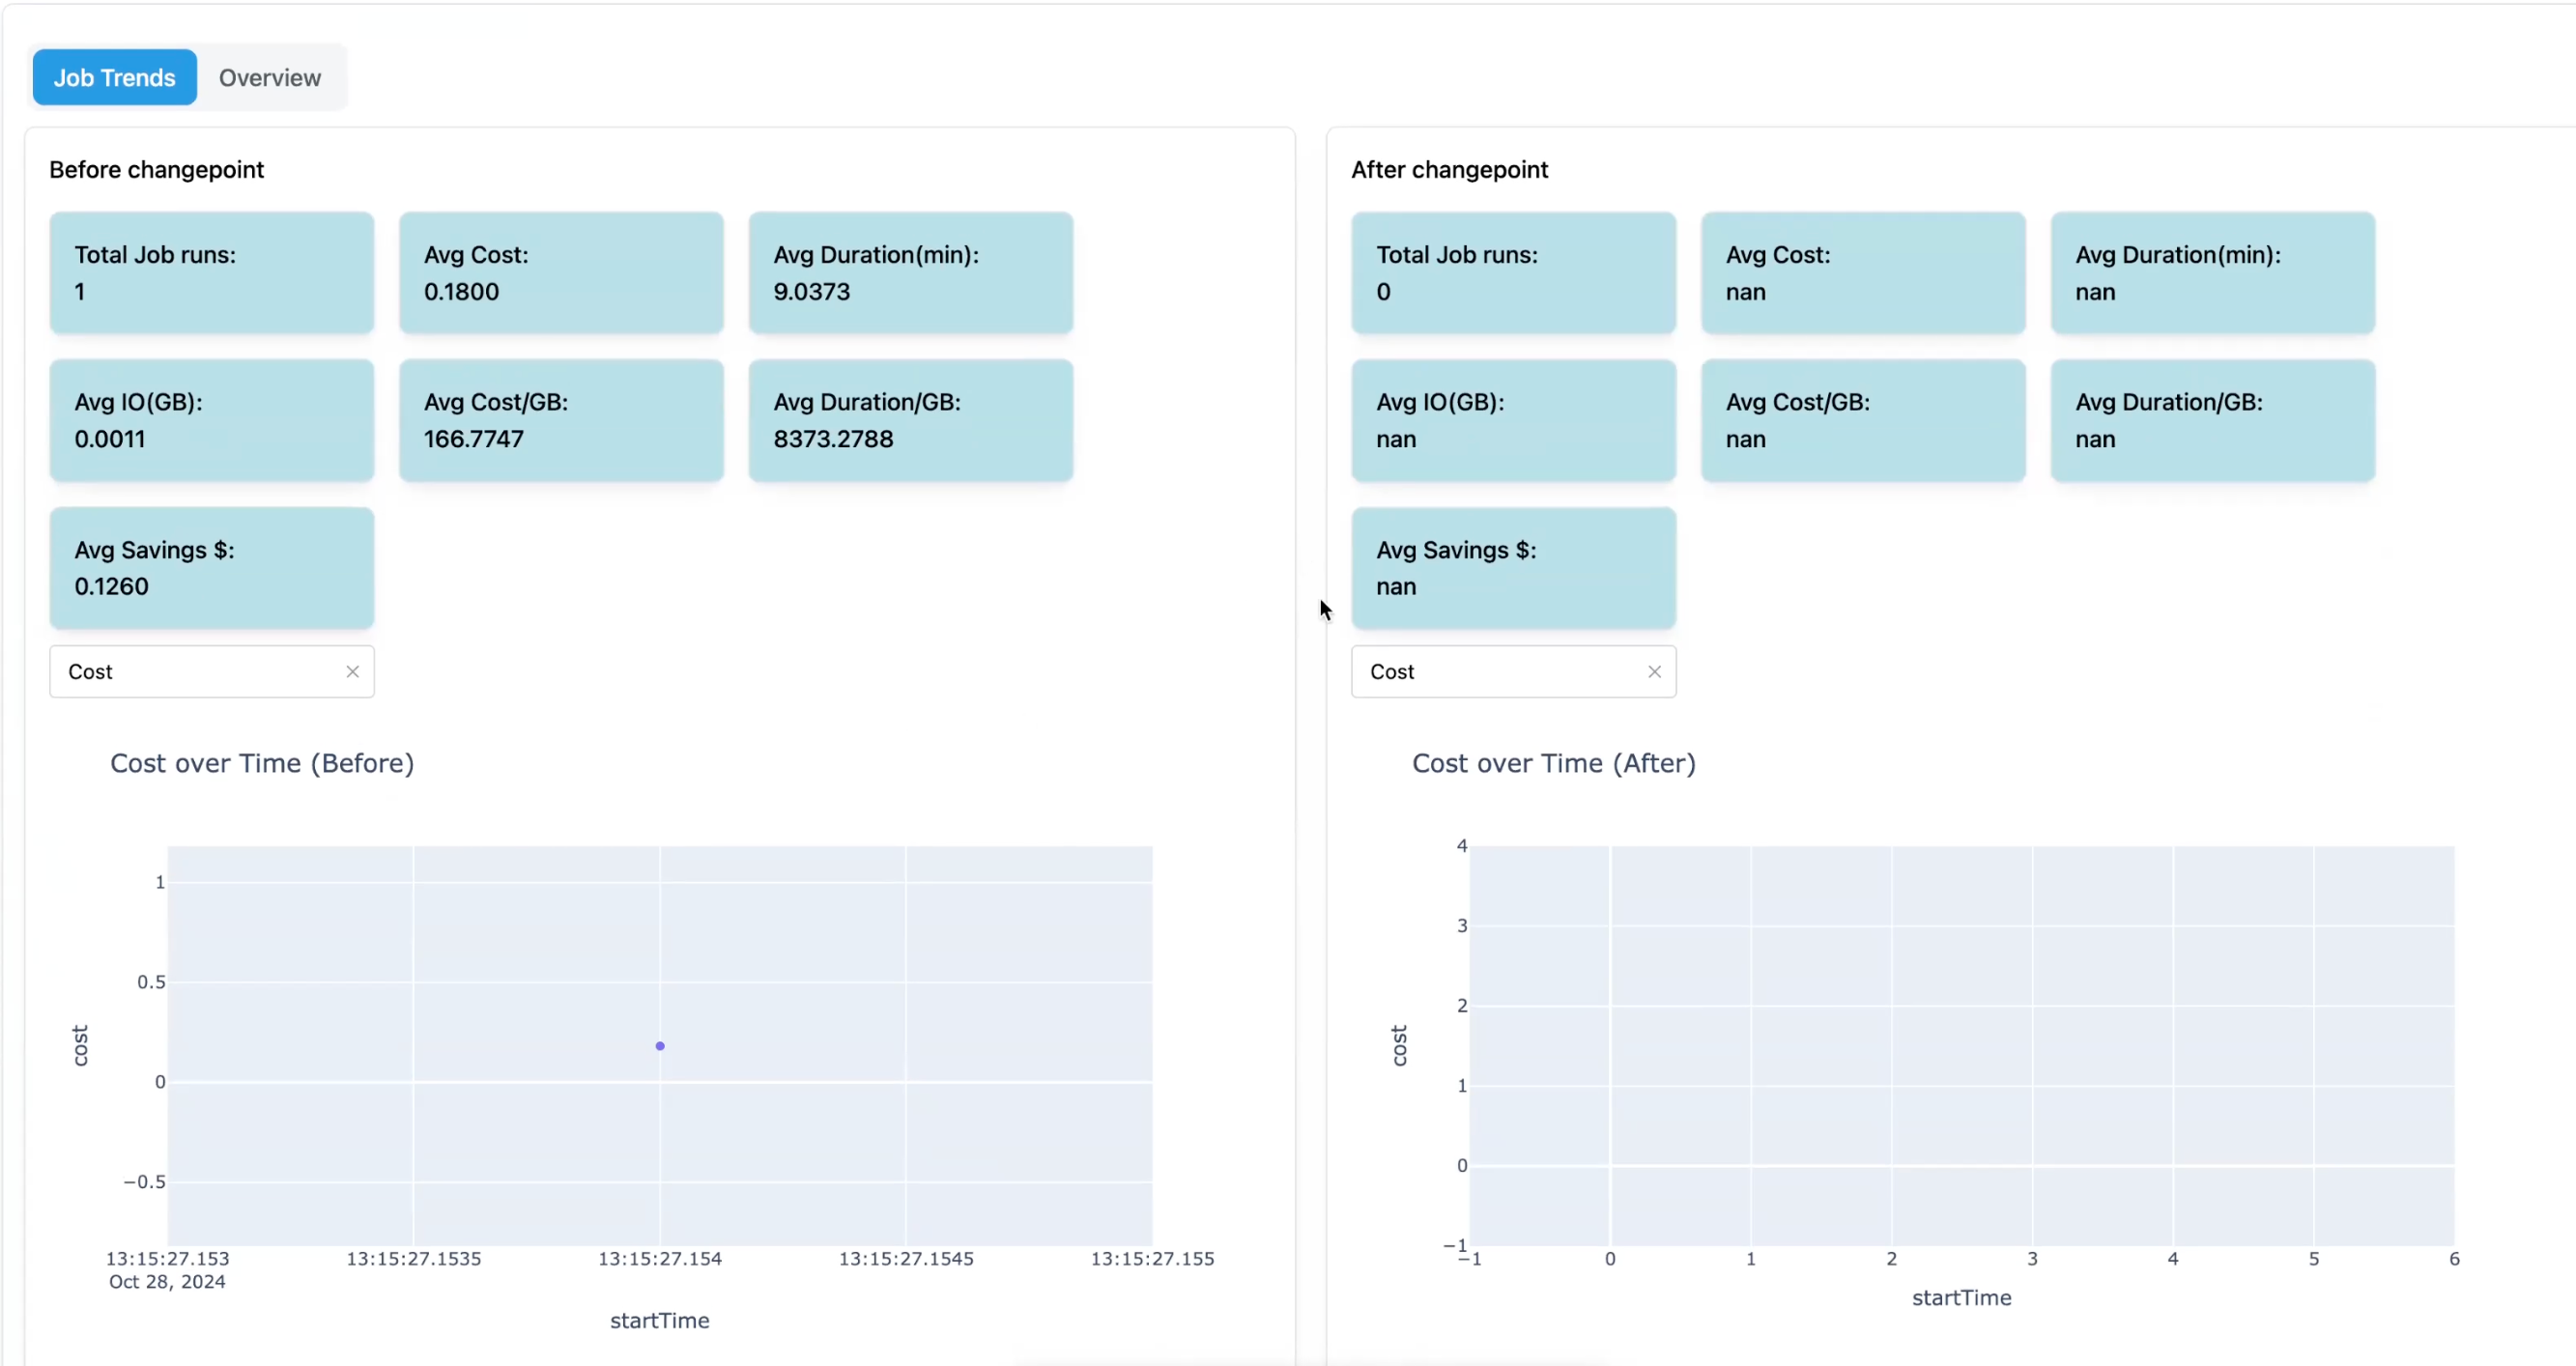Click the Before Avg IO(GB) card
2576x1366 pixels.
click(x=212, y=420)
